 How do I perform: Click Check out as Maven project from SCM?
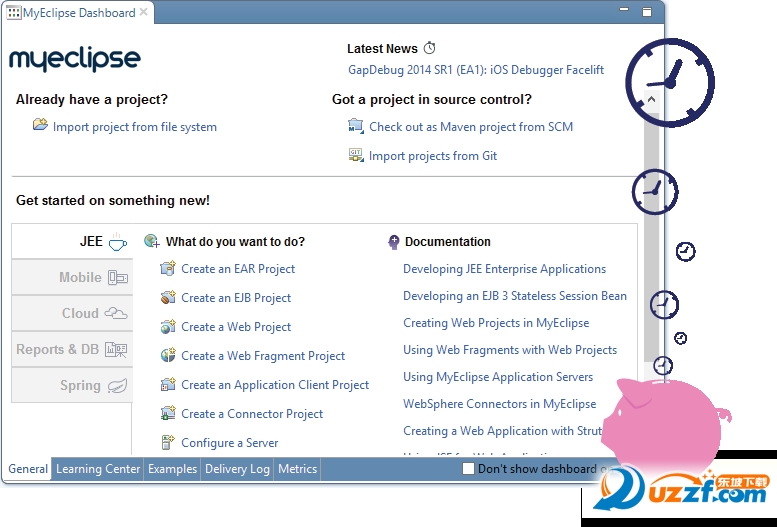pyautogui.click(x=471, y=127)
